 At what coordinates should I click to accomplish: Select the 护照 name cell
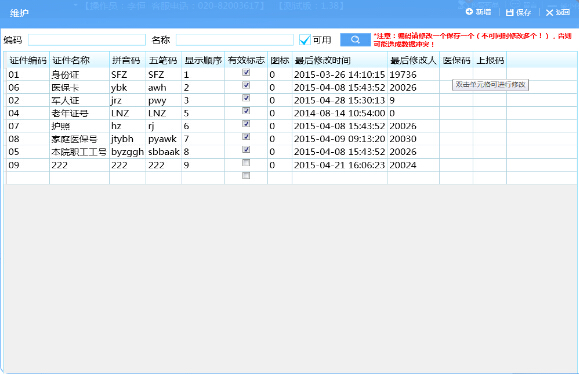pos(79,126)
